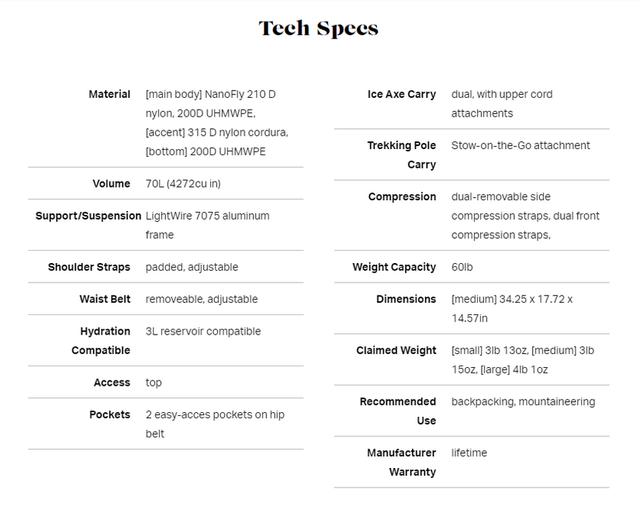Viewport: 640px width, 520px height.
Task: Click the Shoulder Straps label
Action: (89, 267)
